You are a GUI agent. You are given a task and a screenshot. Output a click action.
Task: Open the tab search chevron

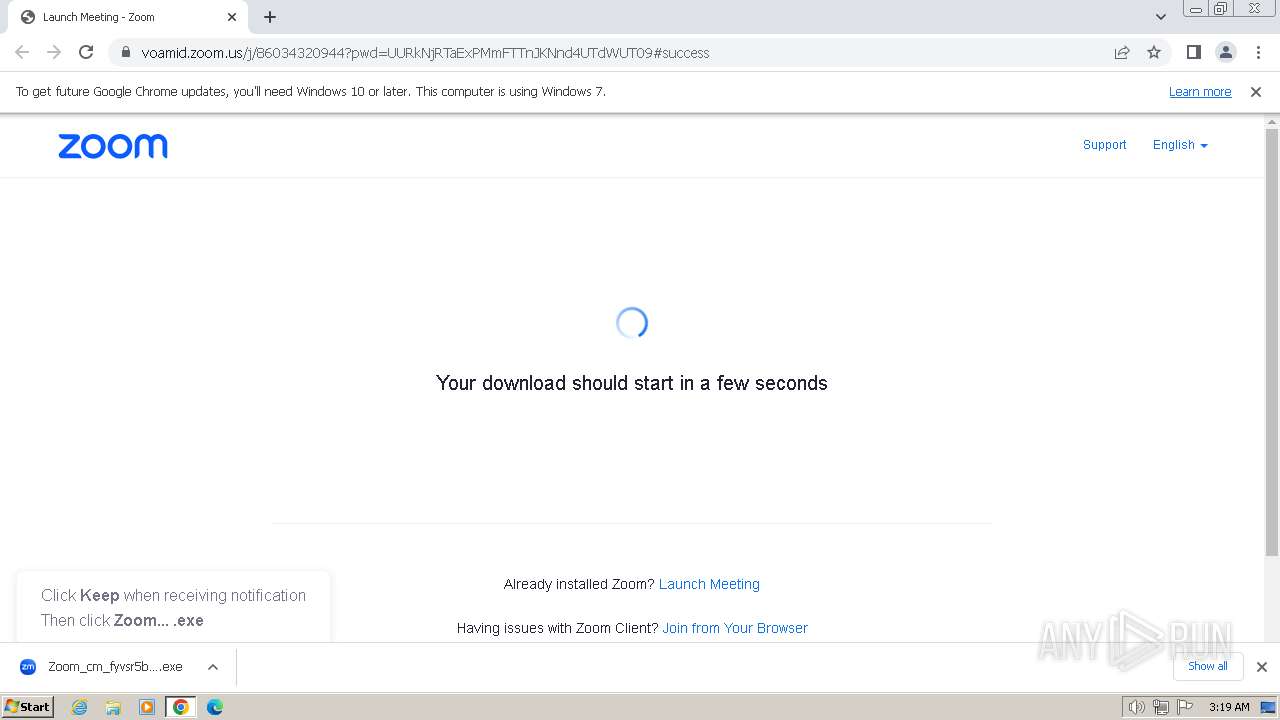point(1160,17)
